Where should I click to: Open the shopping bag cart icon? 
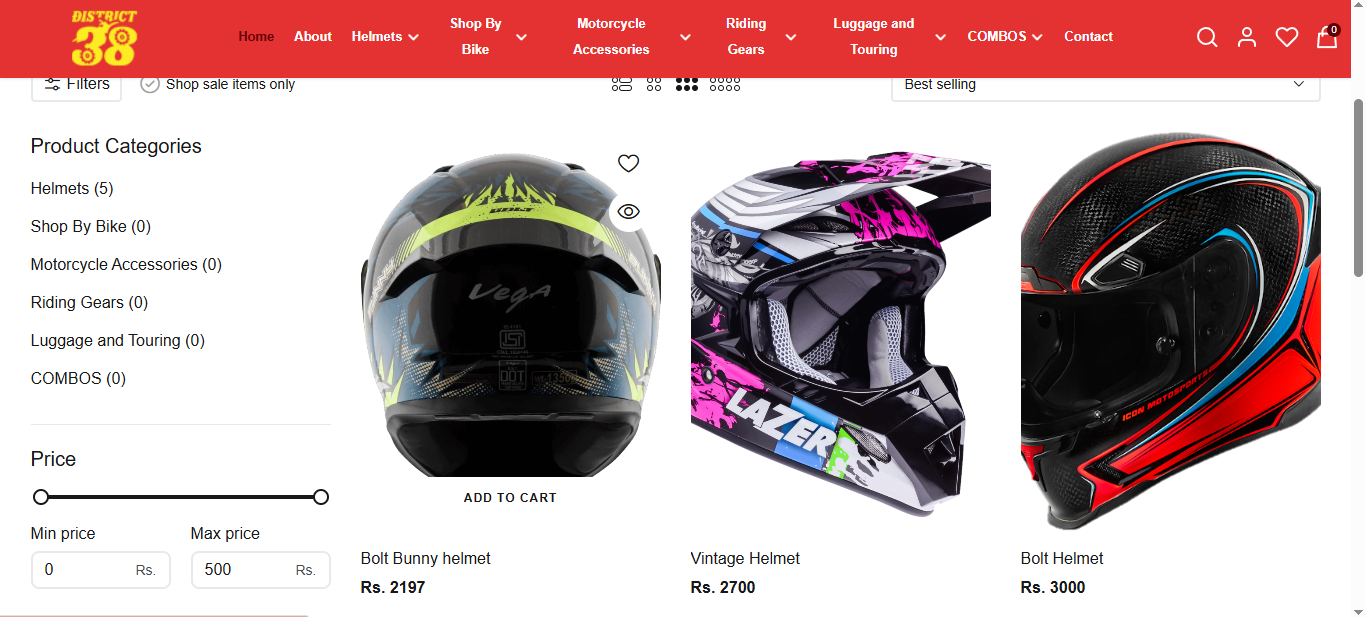click(1327, 36)
